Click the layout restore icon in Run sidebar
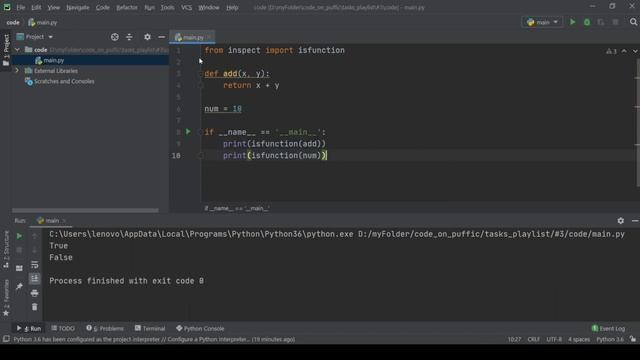 coord(19,268)
